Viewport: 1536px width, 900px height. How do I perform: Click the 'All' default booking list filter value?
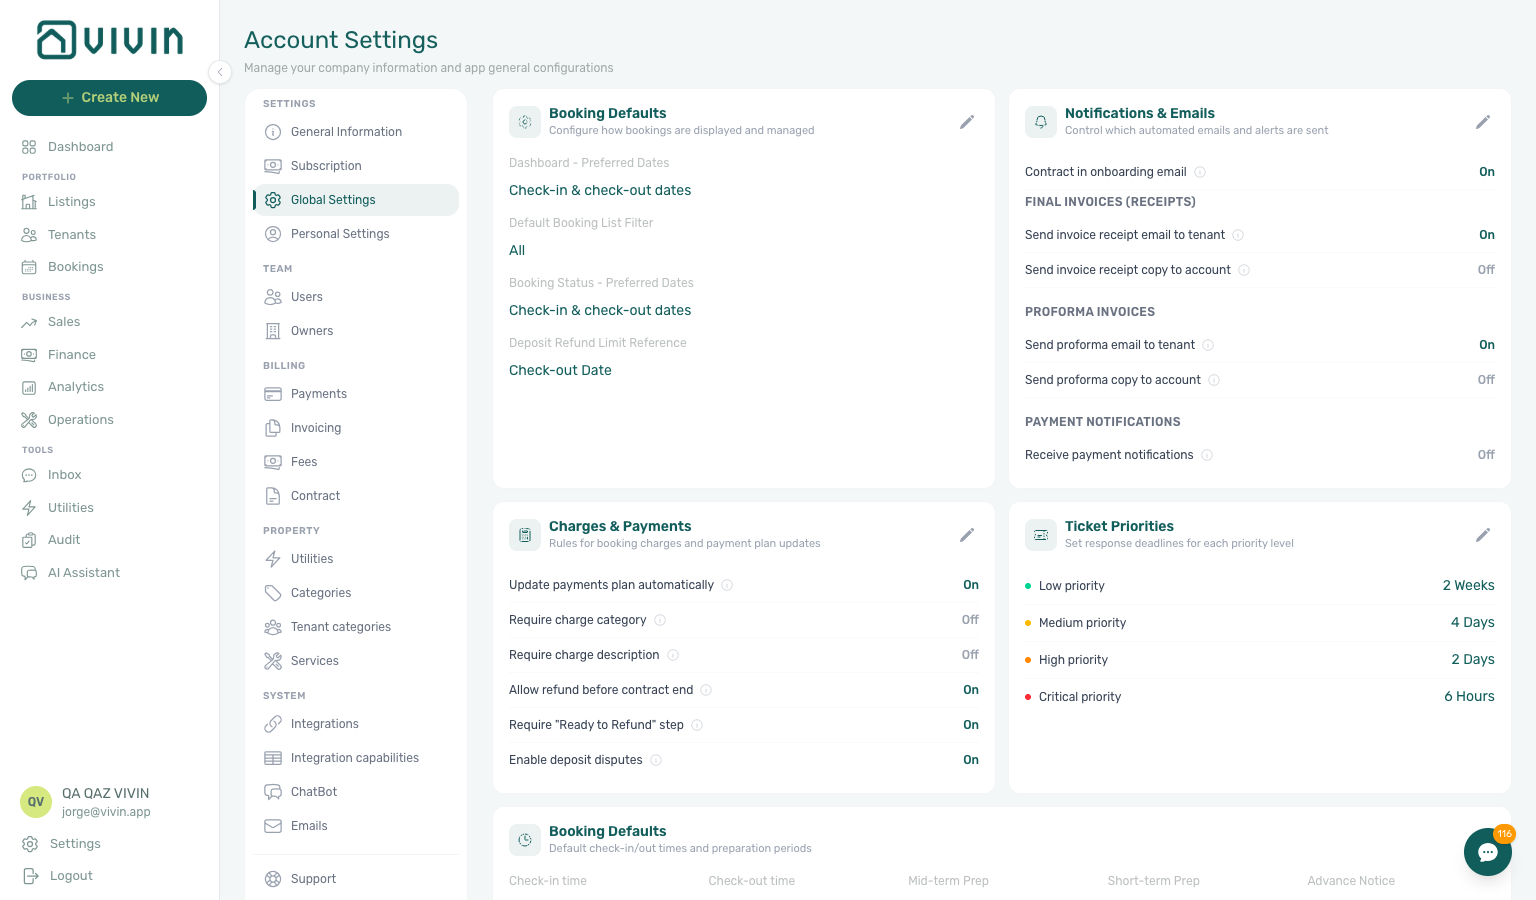[x=517, y=251]
